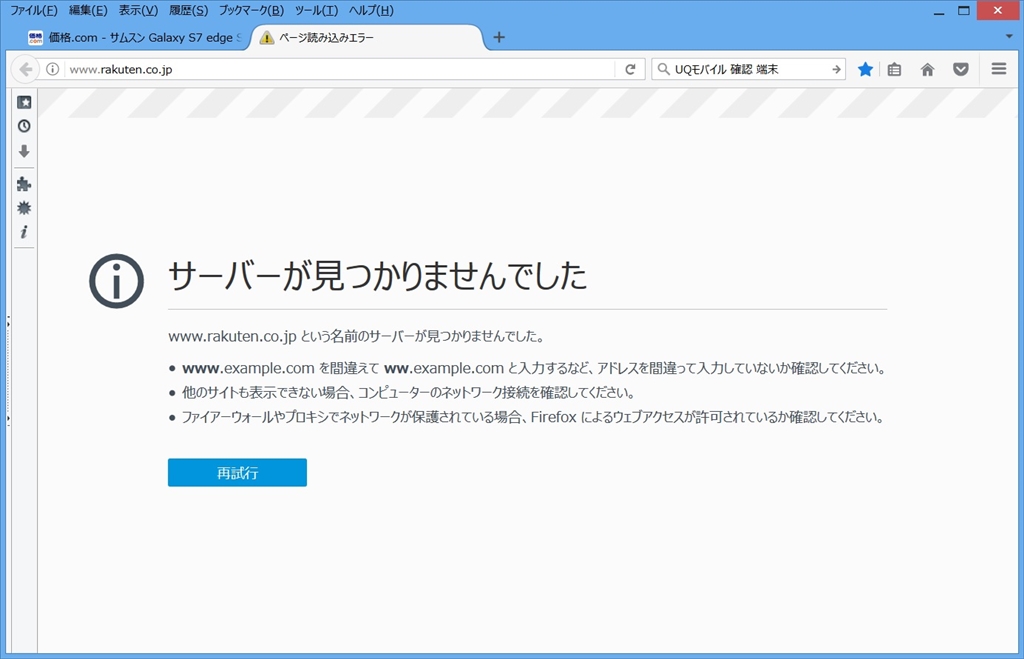Click the back arrow navigation button

click(25, 69)
